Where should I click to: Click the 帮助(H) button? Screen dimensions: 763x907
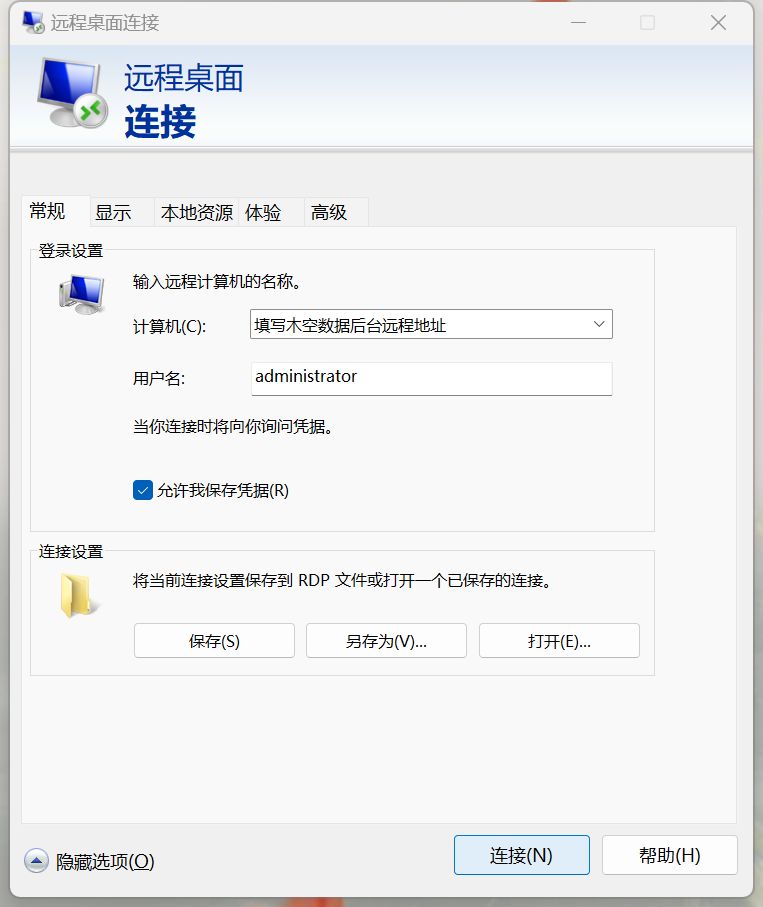[670, 855]
